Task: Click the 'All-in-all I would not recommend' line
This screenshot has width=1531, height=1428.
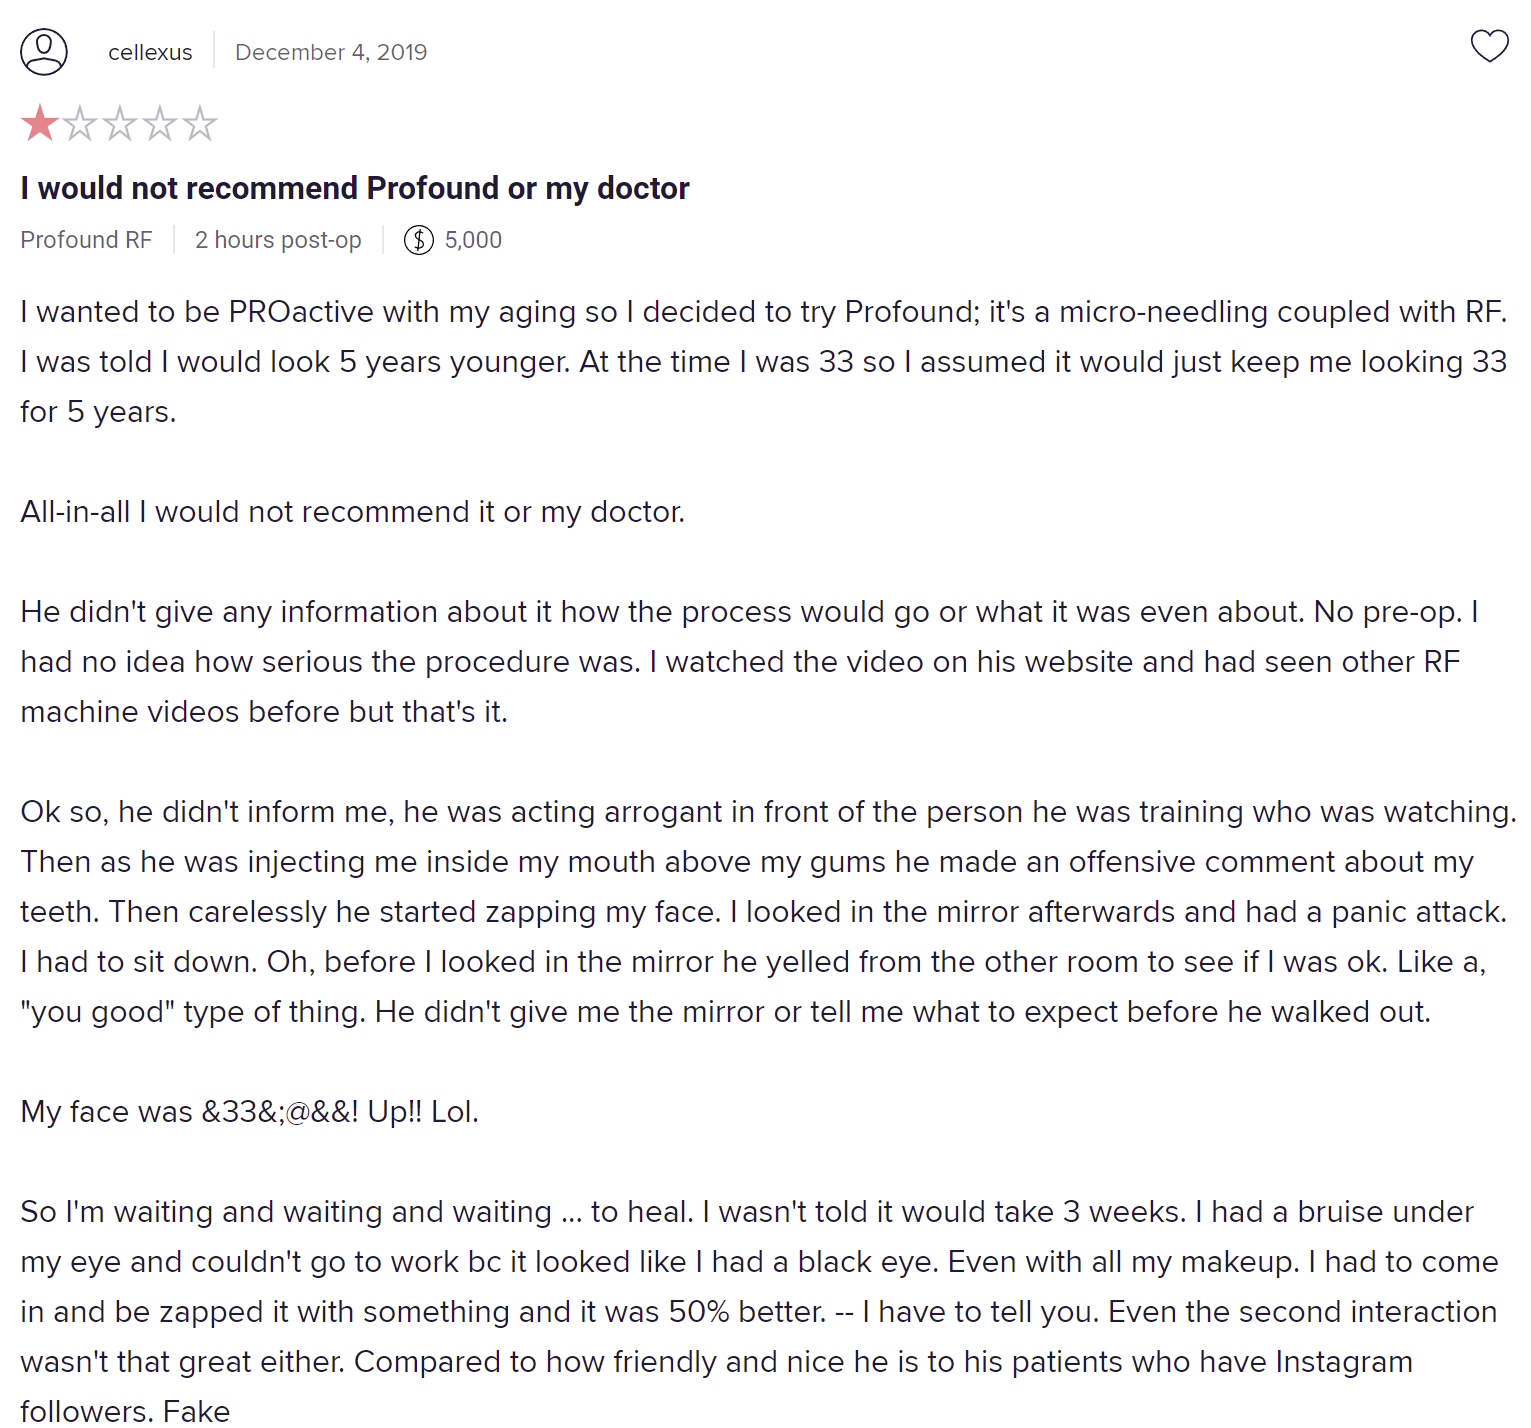Action: click(353, 511)
